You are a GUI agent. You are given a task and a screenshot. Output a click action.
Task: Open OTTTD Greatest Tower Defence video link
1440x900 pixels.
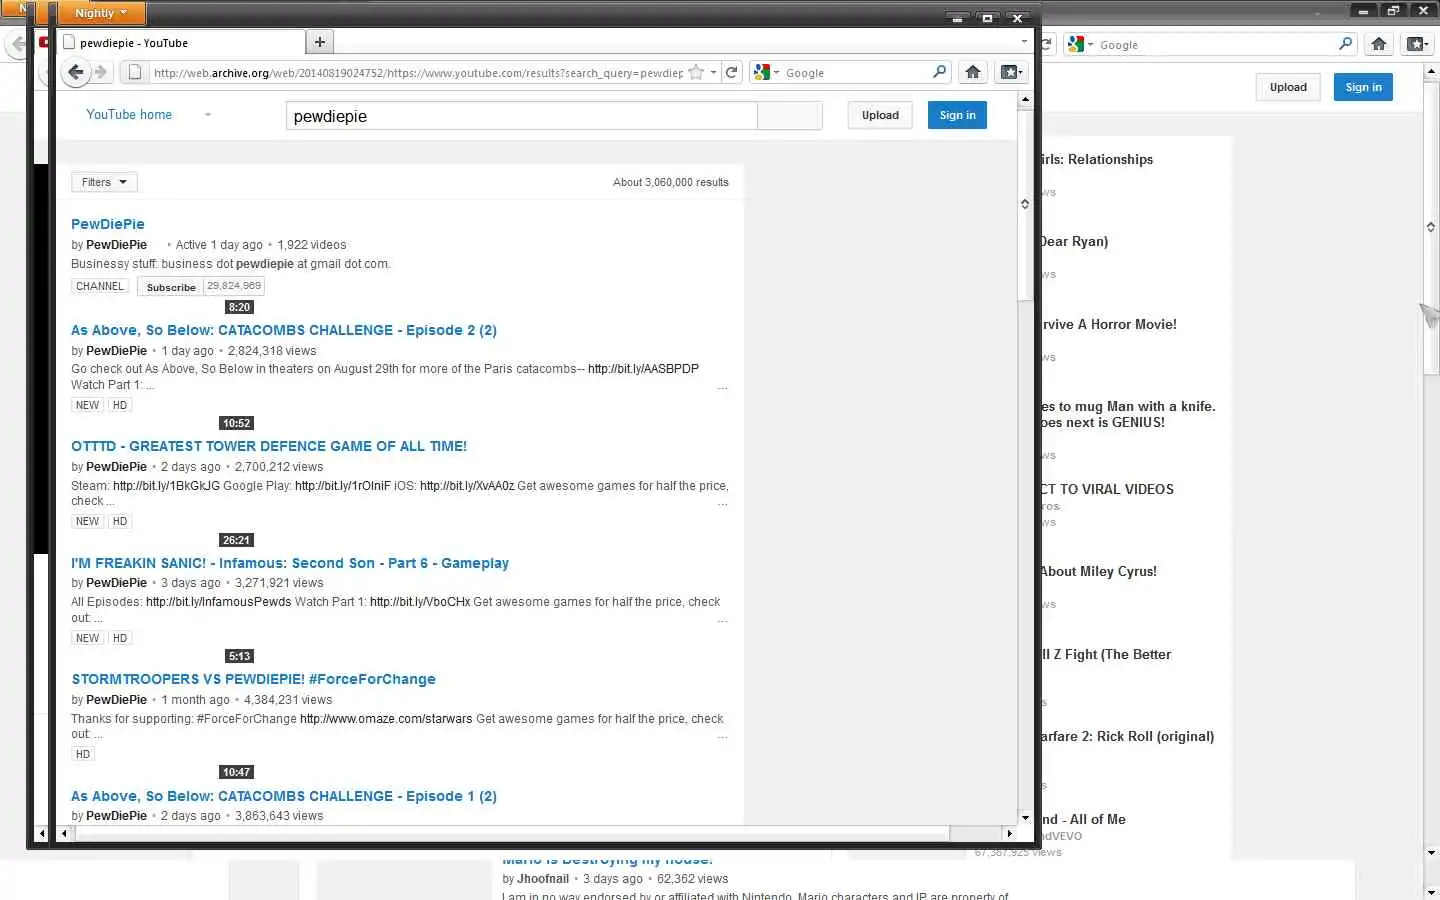(x=269, y=446)
